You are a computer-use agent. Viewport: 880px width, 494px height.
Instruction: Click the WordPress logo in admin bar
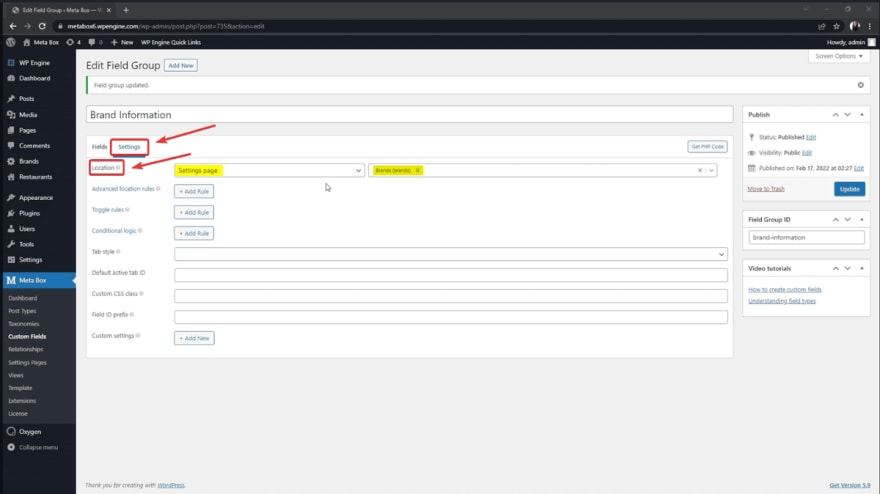pyautogui.click(x=11, y=42)
